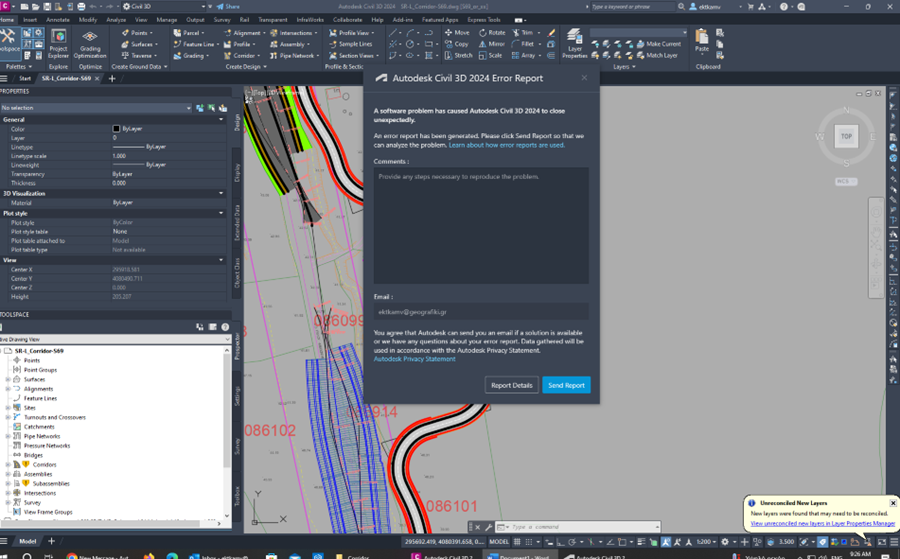
Task: Expand Surfaces node in Prospector tree
Action: click(8, 379)
